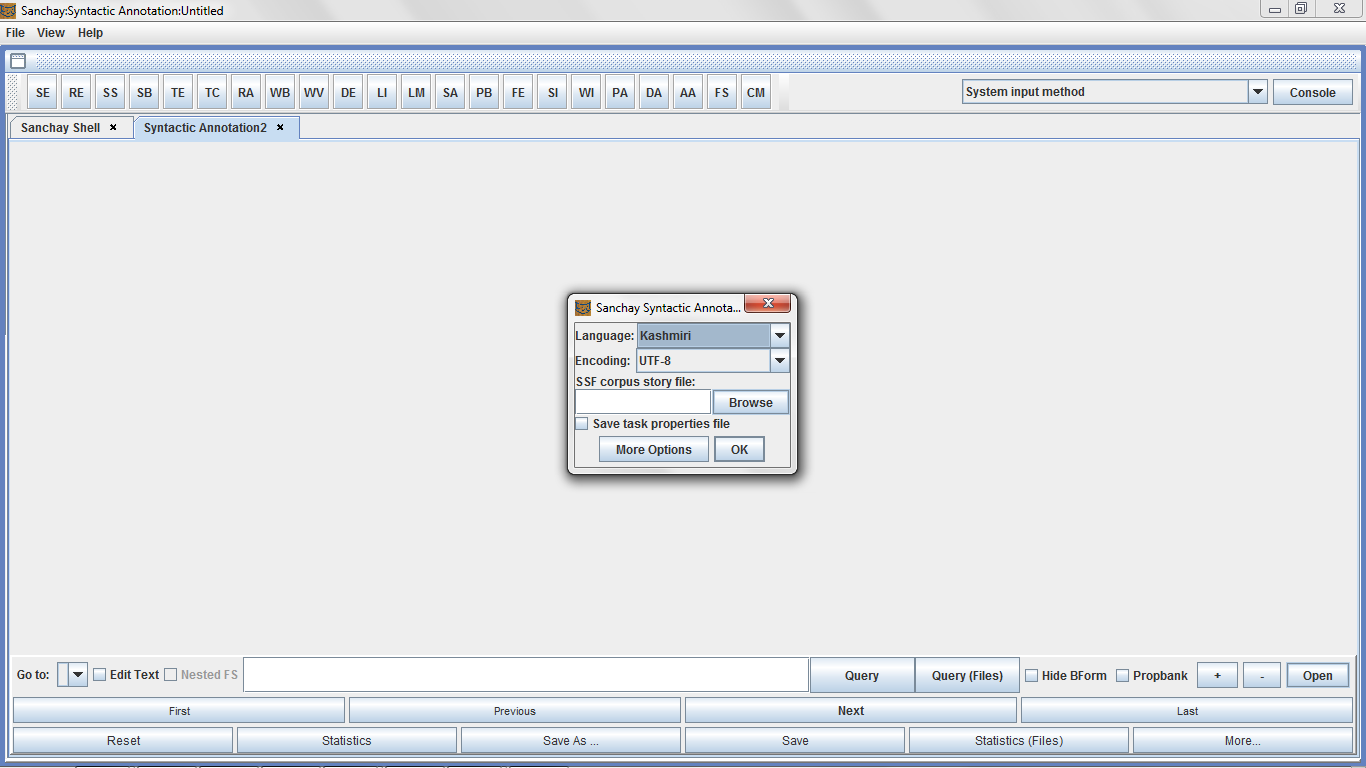The height and width of the screenshot is (768, 1366).
Task: Enable Save task properties file checkbox
Action: (582, 424)
